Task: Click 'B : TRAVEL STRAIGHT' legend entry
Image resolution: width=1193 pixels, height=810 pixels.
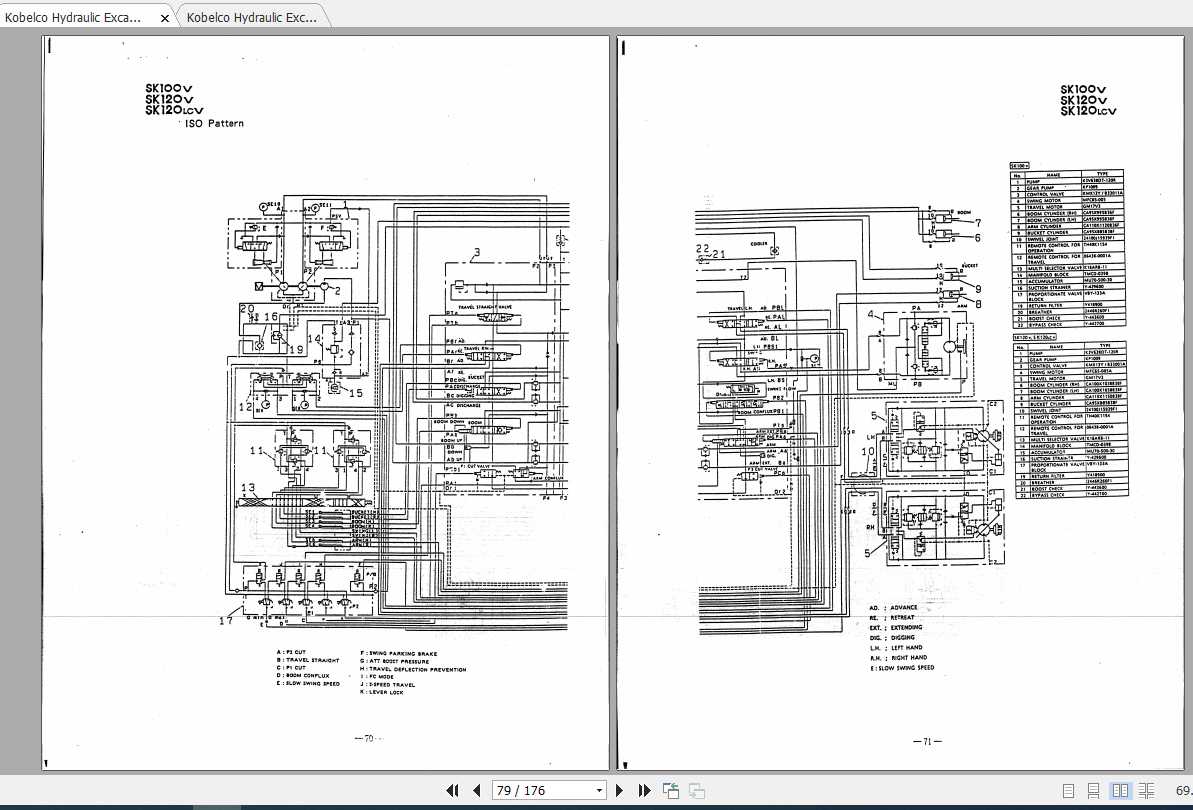Action: (308, 660)
